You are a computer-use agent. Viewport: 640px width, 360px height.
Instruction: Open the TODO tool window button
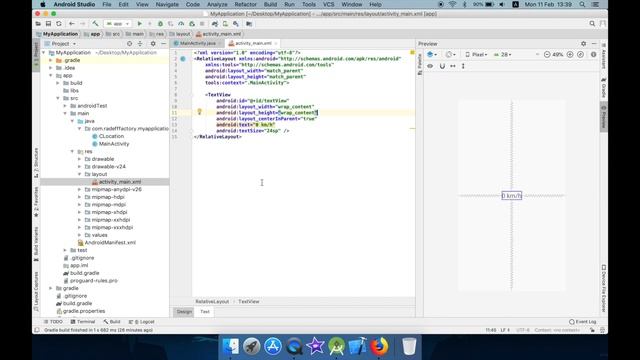53,322
